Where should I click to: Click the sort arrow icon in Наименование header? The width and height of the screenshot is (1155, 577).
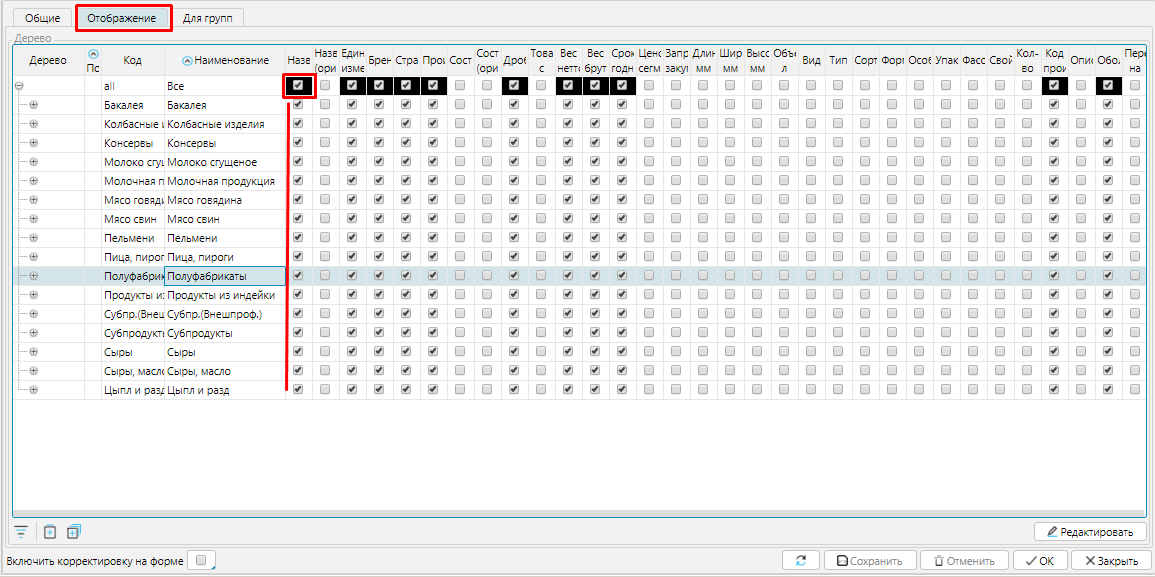tap(187, 61)
